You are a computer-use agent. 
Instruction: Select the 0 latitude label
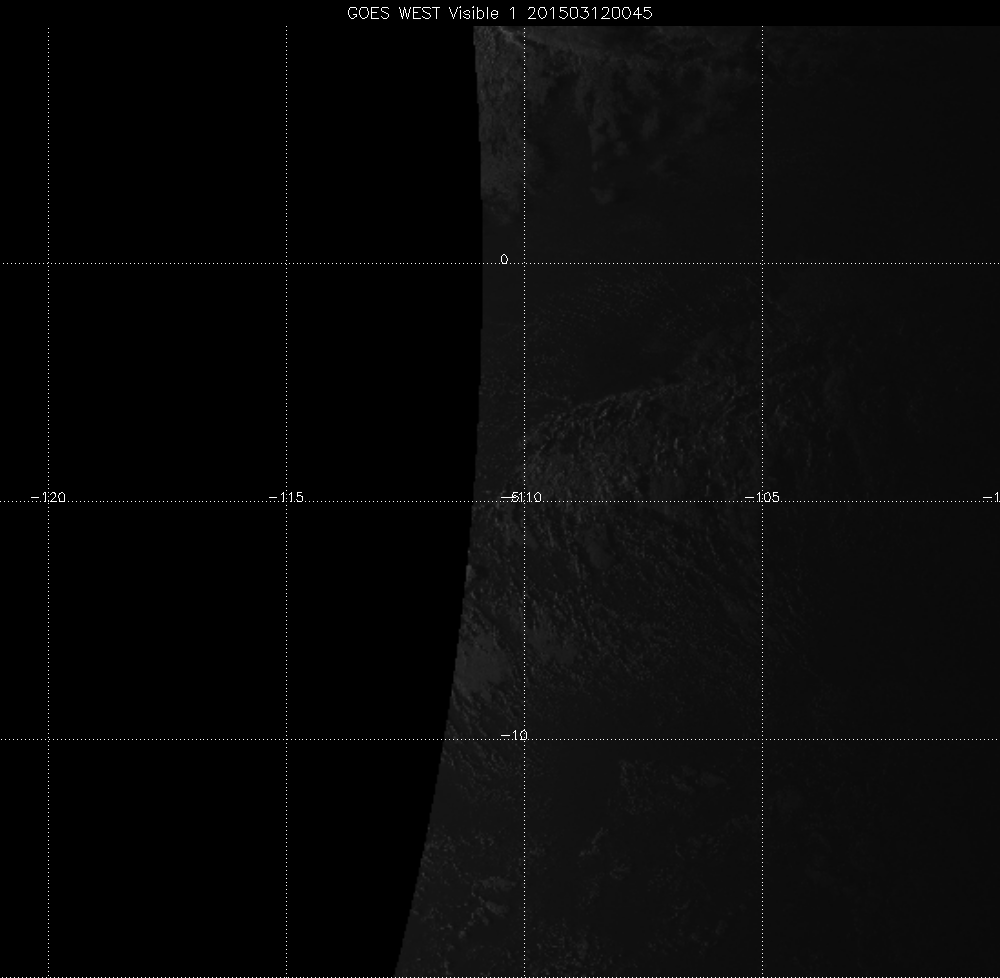pyautogui.click(x=504, y=259)
